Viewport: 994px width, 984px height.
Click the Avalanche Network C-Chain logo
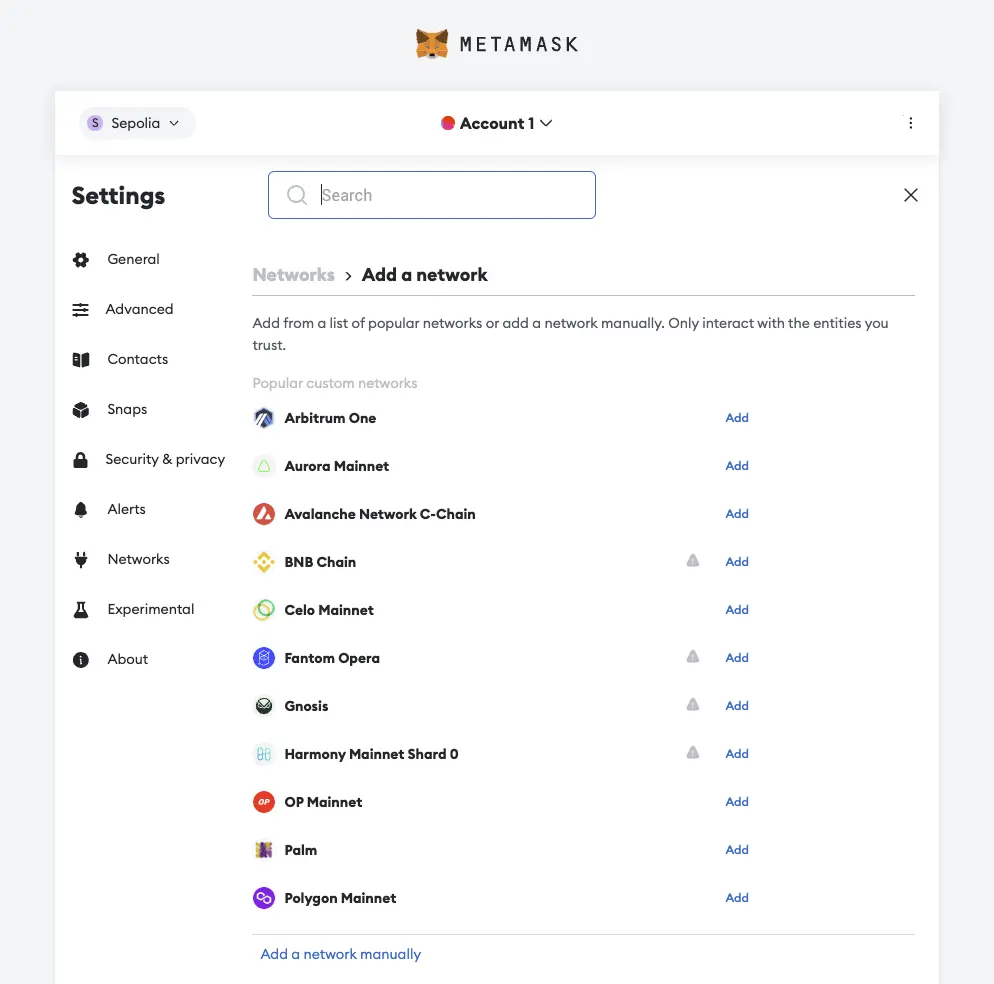point(264,514)
